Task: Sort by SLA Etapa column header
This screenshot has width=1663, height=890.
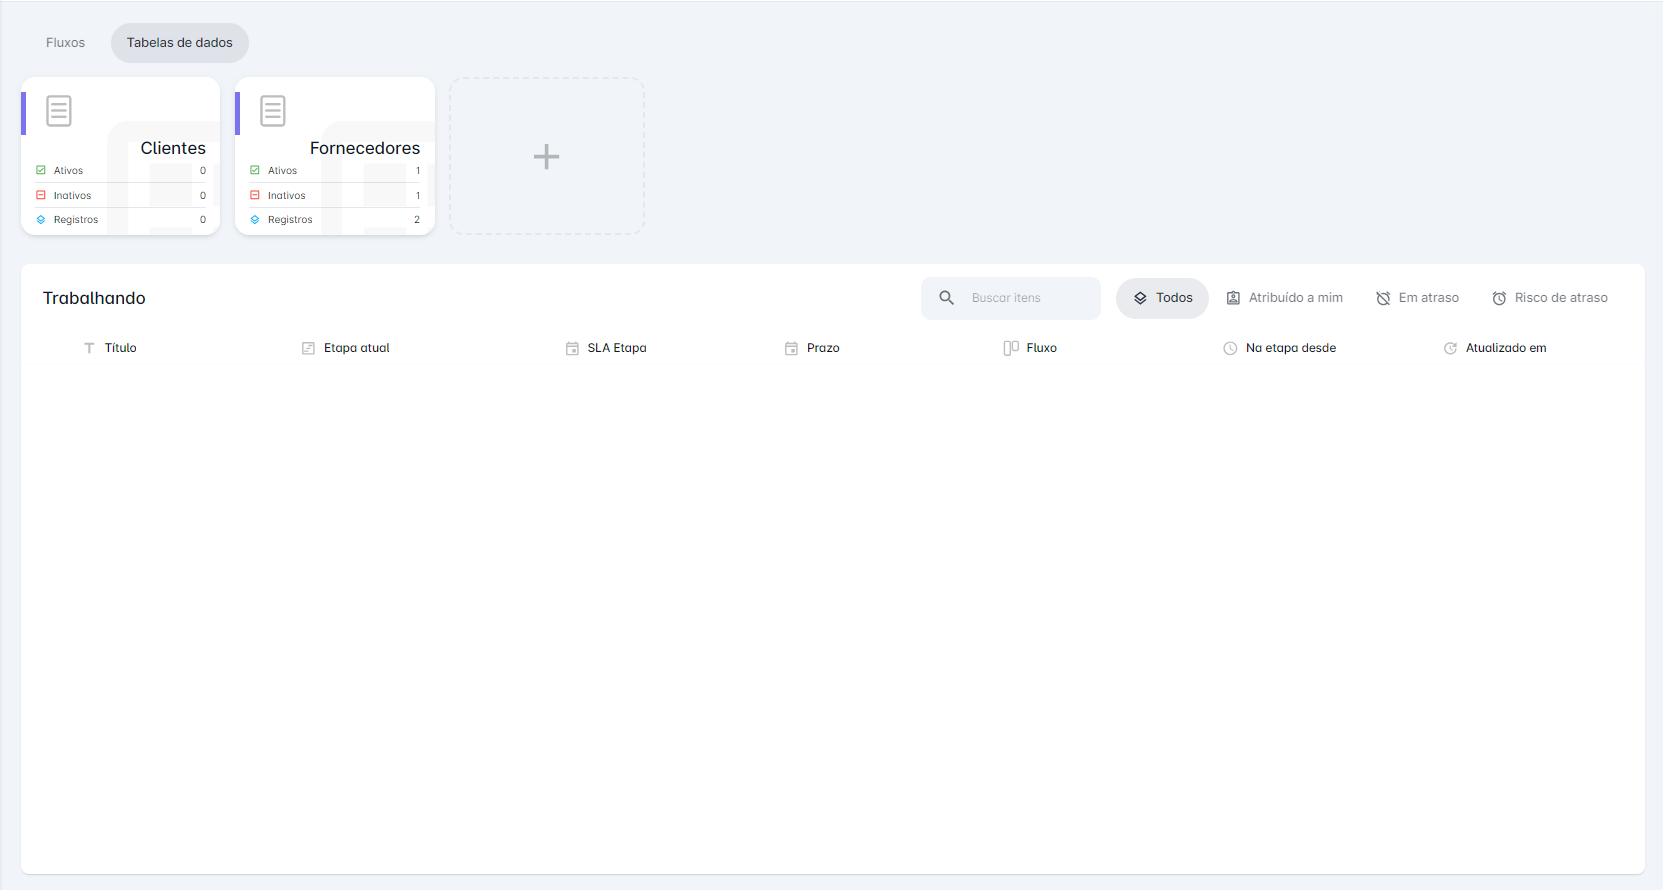Action: [x=617, y=348]
